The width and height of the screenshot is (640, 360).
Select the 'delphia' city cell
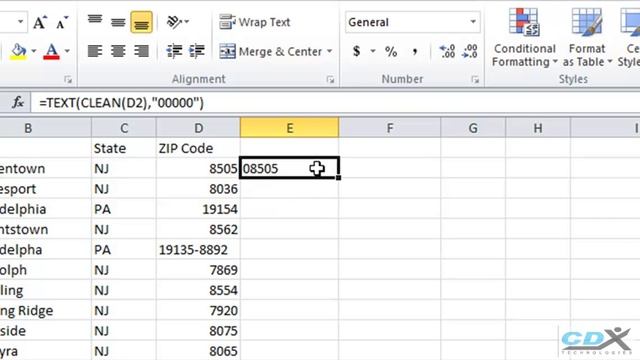click(x=45, y=209)
